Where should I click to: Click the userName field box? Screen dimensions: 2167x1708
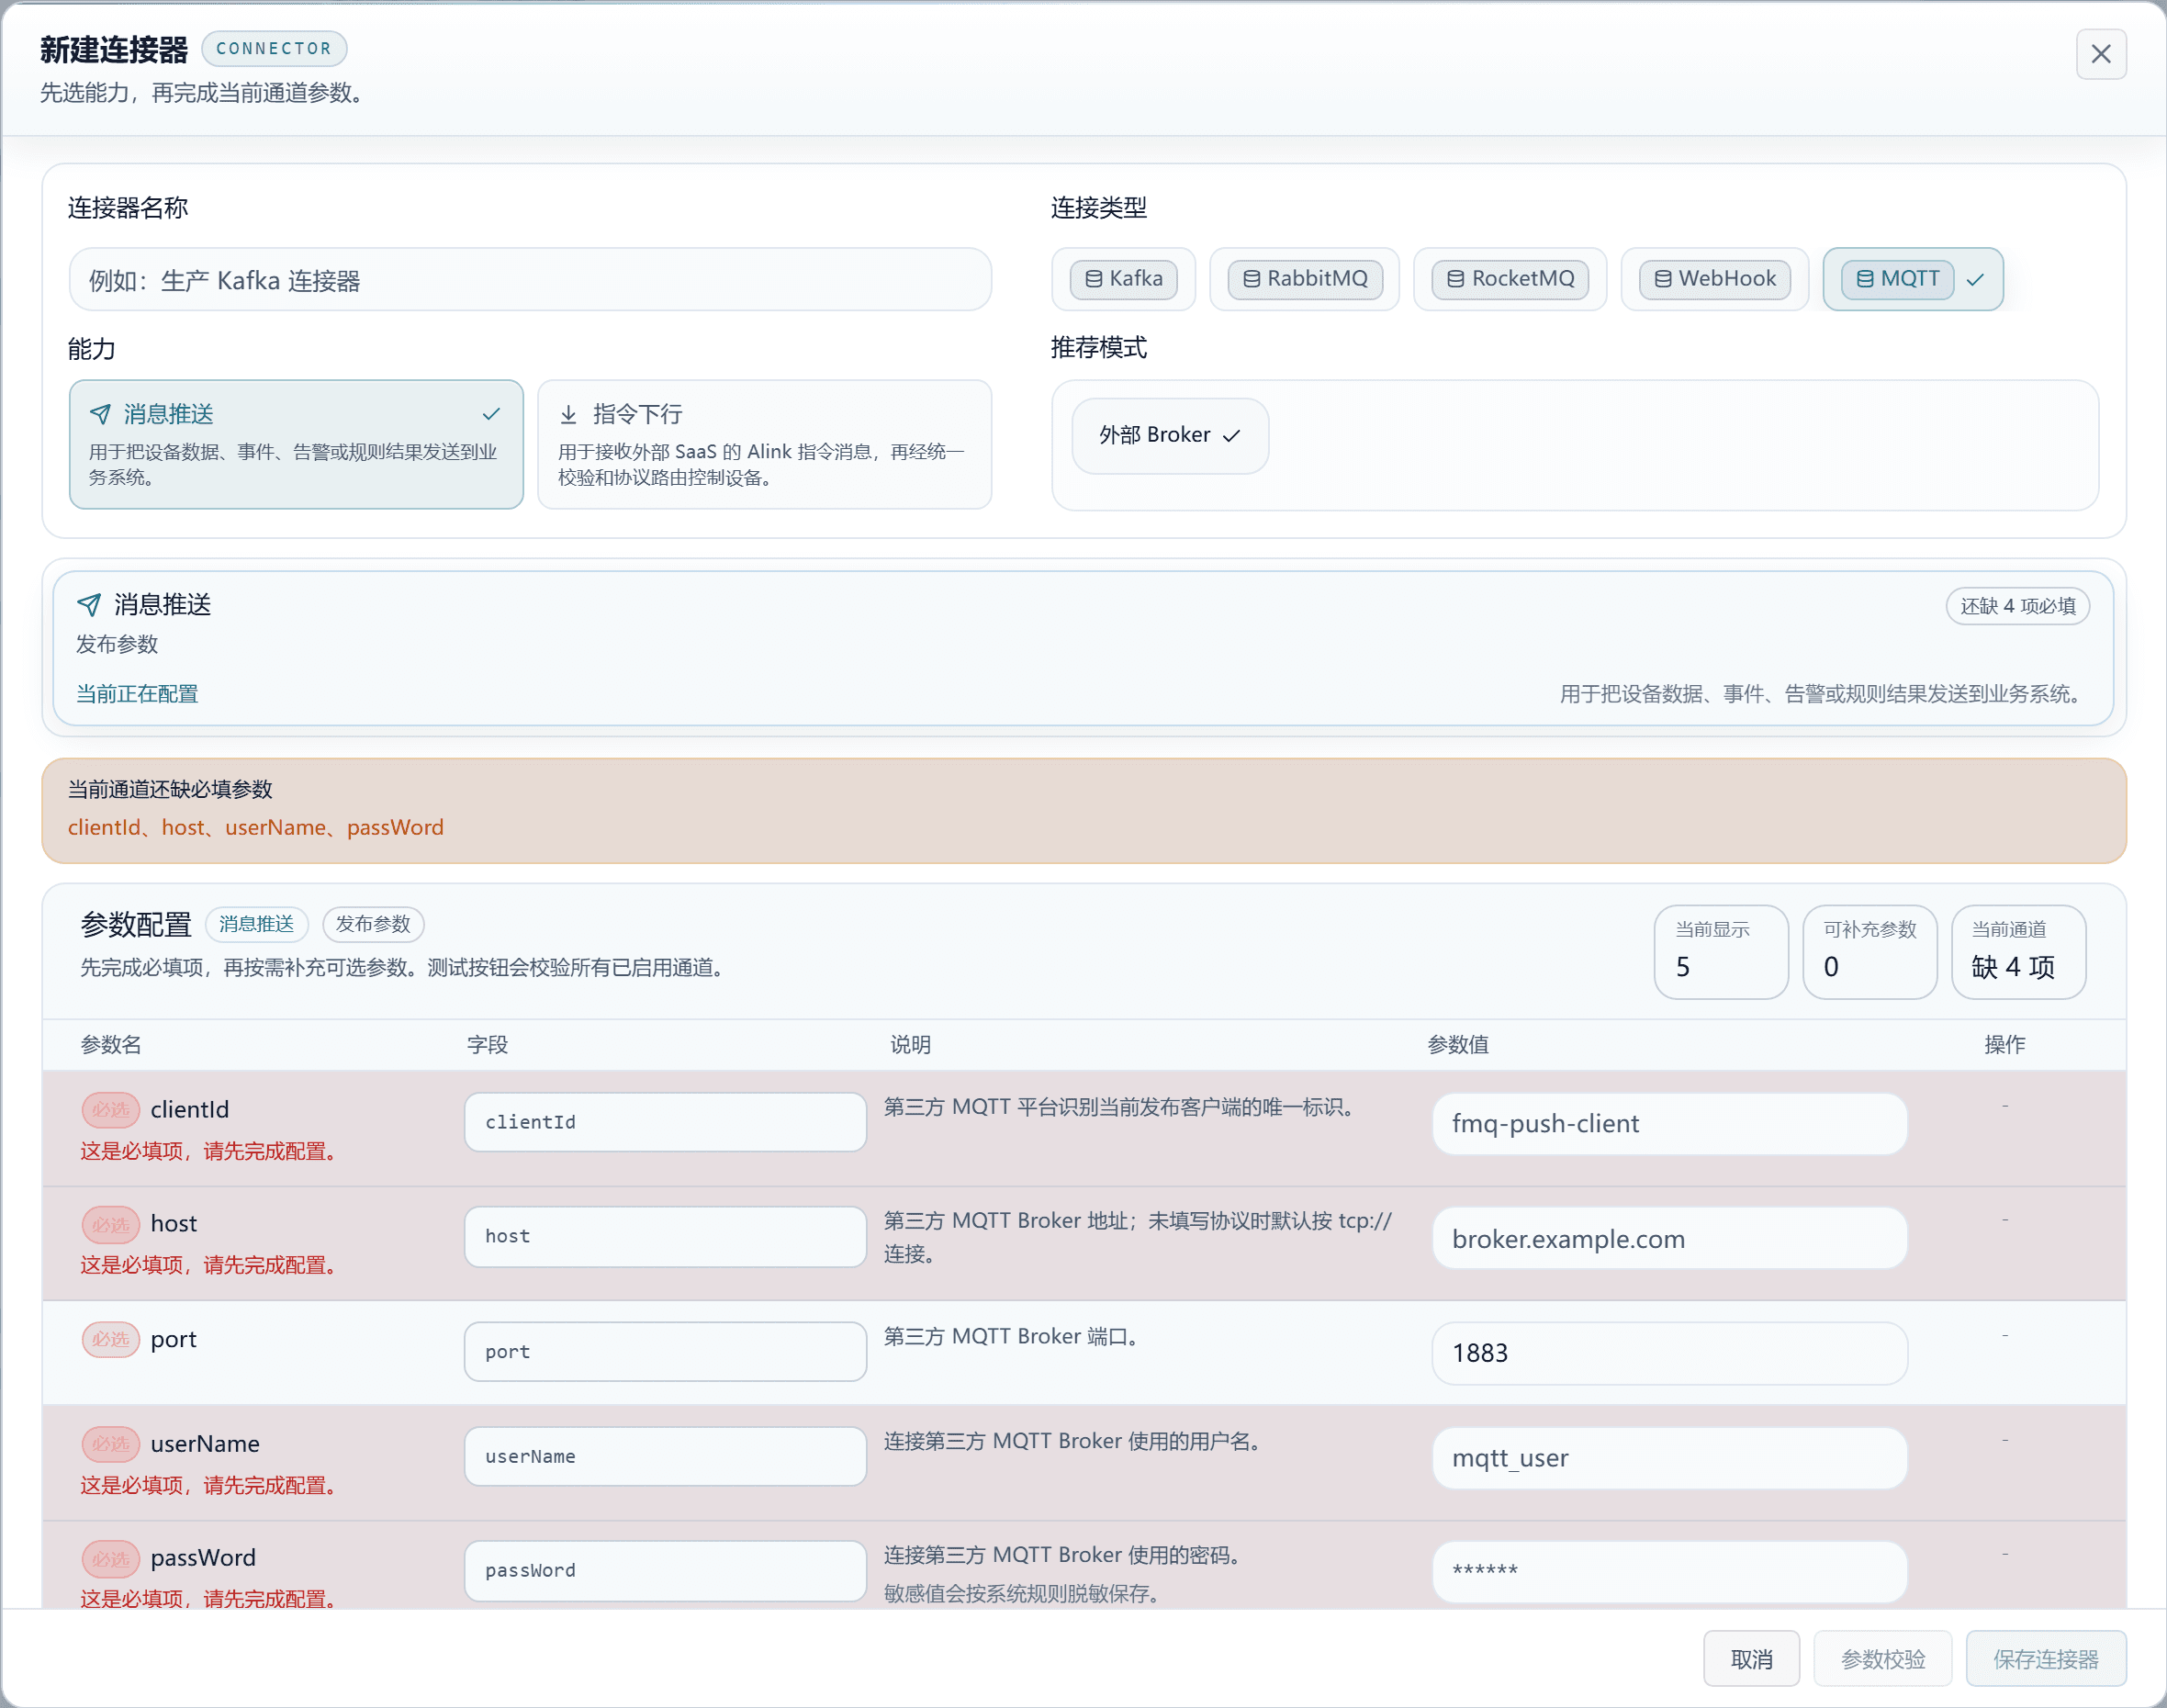point(665,1456)
